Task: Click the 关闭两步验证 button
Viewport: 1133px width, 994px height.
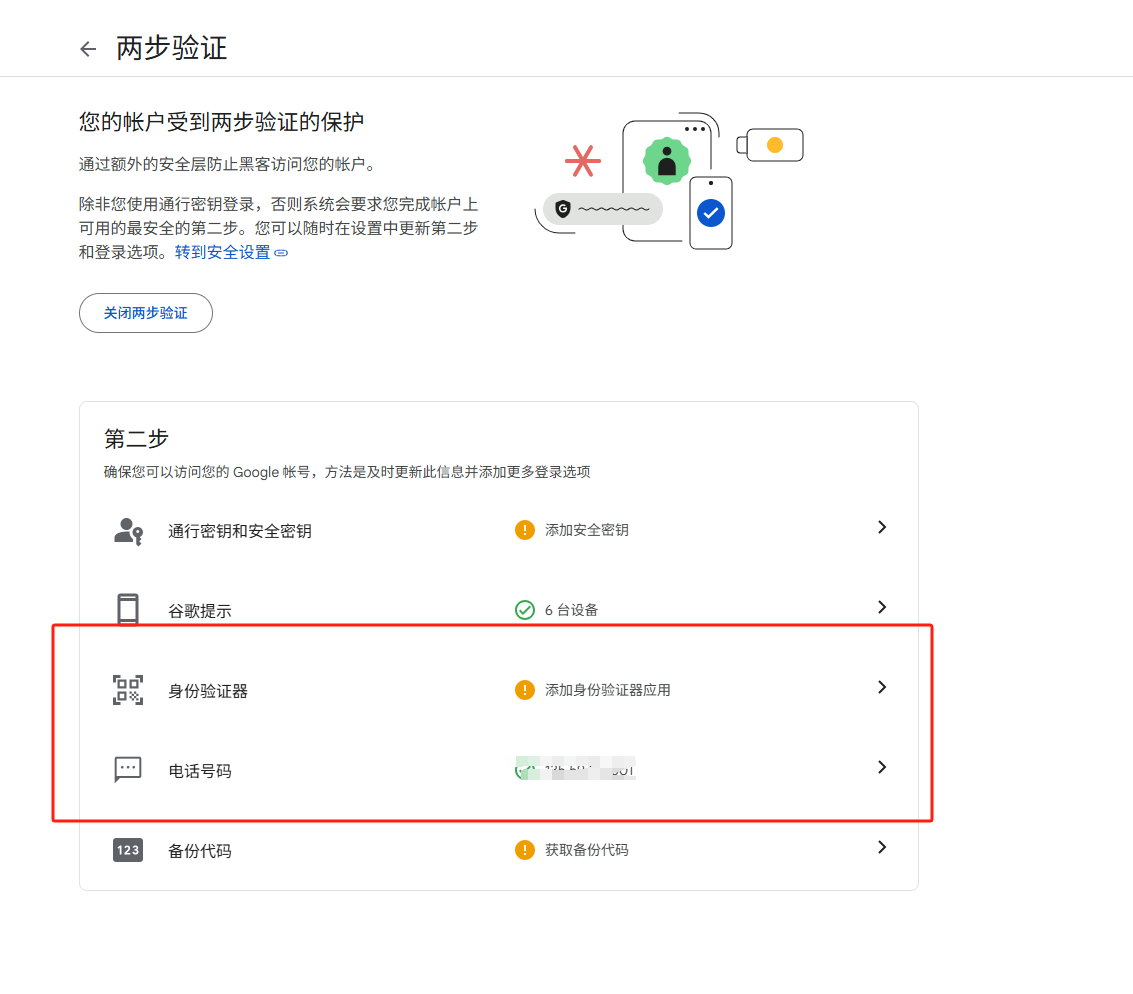Action: 146,313
